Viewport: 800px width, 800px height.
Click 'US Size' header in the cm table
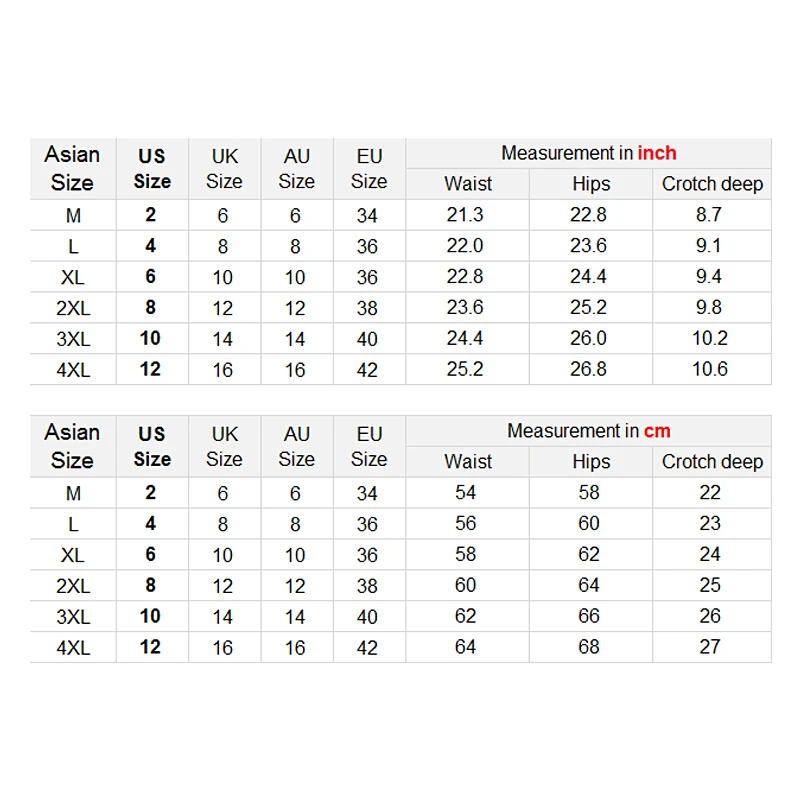pos(152,446)
